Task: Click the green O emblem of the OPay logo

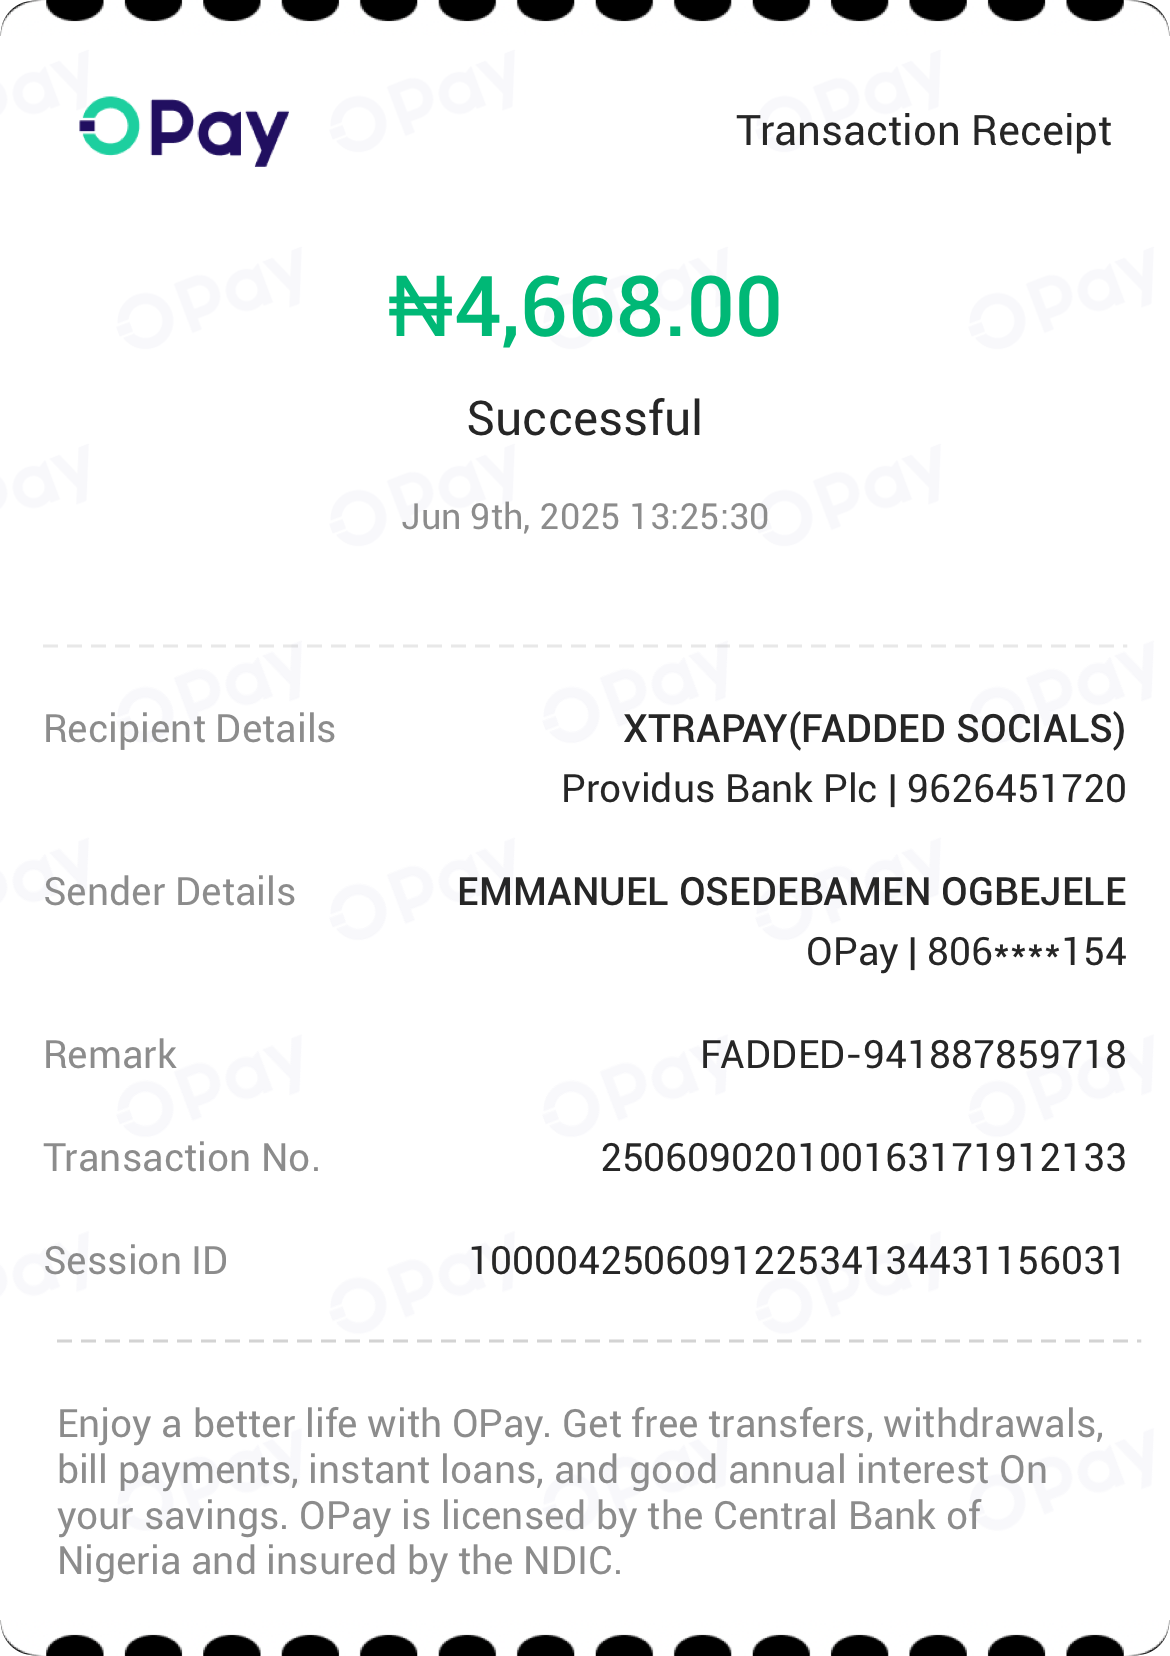Action: (x=110, y=127)
